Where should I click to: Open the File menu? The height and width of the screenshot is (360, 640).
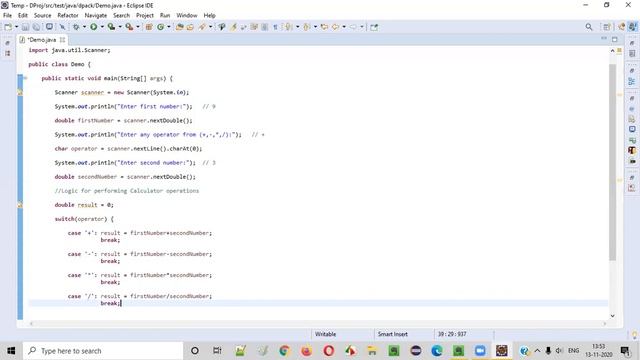pyautogui.click(x=7, y=15)
